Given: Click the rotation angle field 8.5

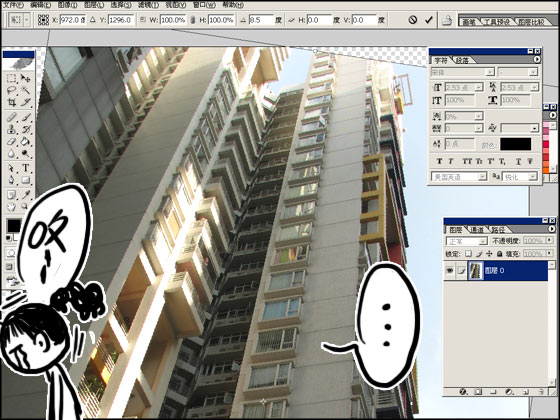Looking at the screenshot, I should click(260, 20).
